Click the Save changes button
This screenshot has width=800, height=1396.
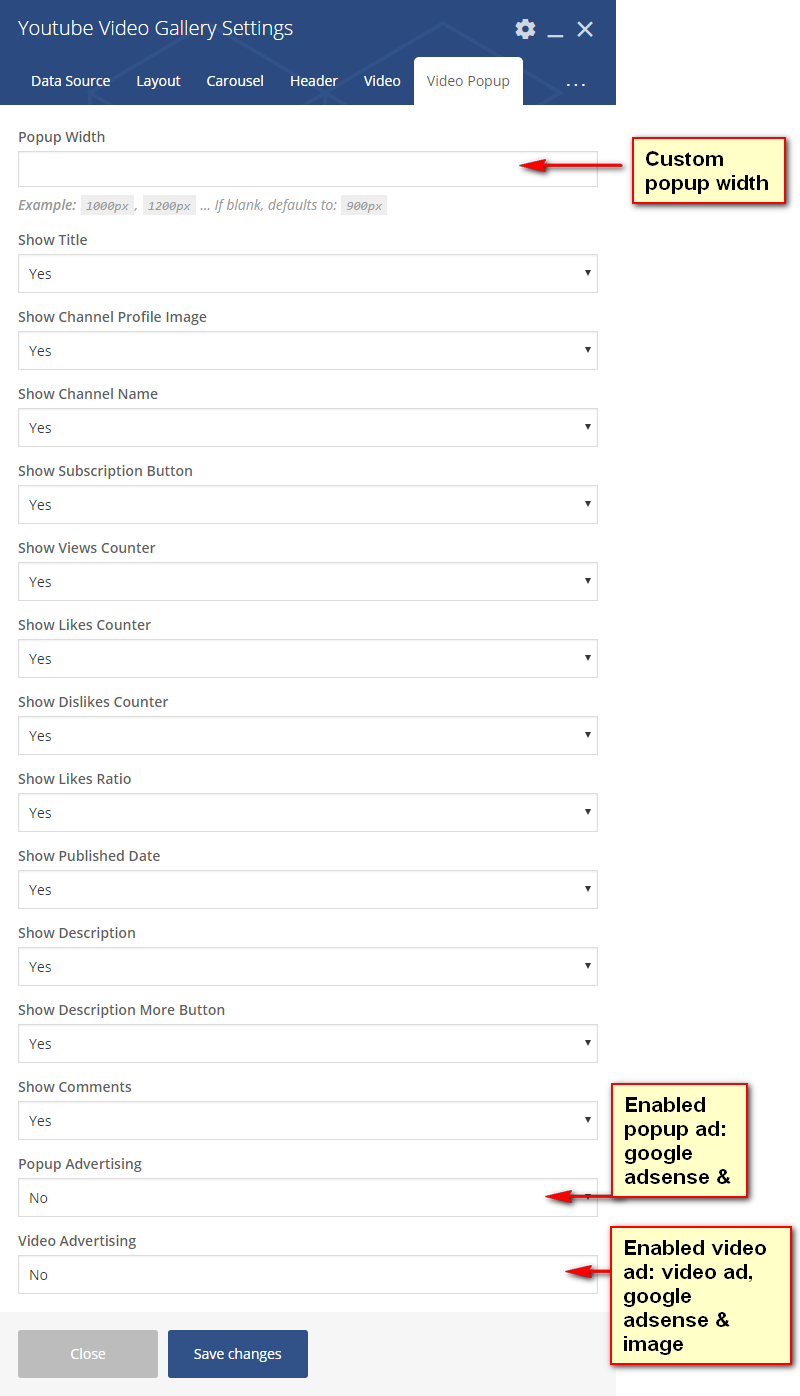(x=238, y=1354)
